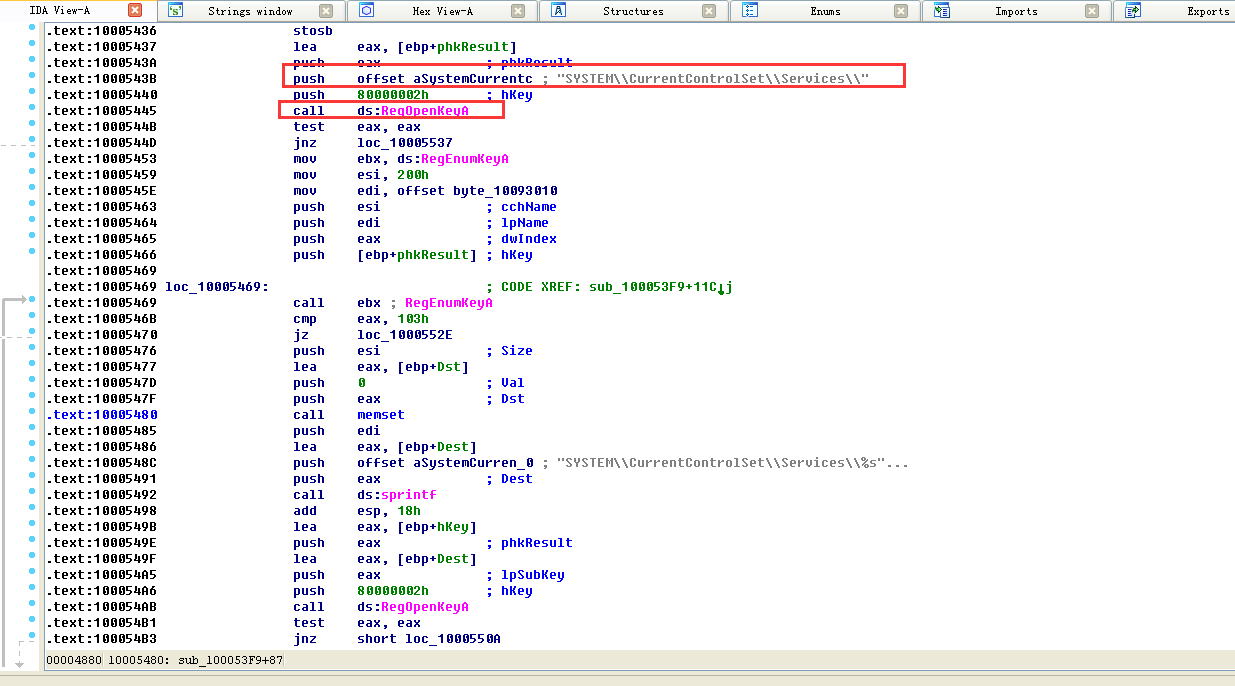This screenshot has height=686, width=1235.
Task: Open the Strings window tab
Action: coord(250,11)
